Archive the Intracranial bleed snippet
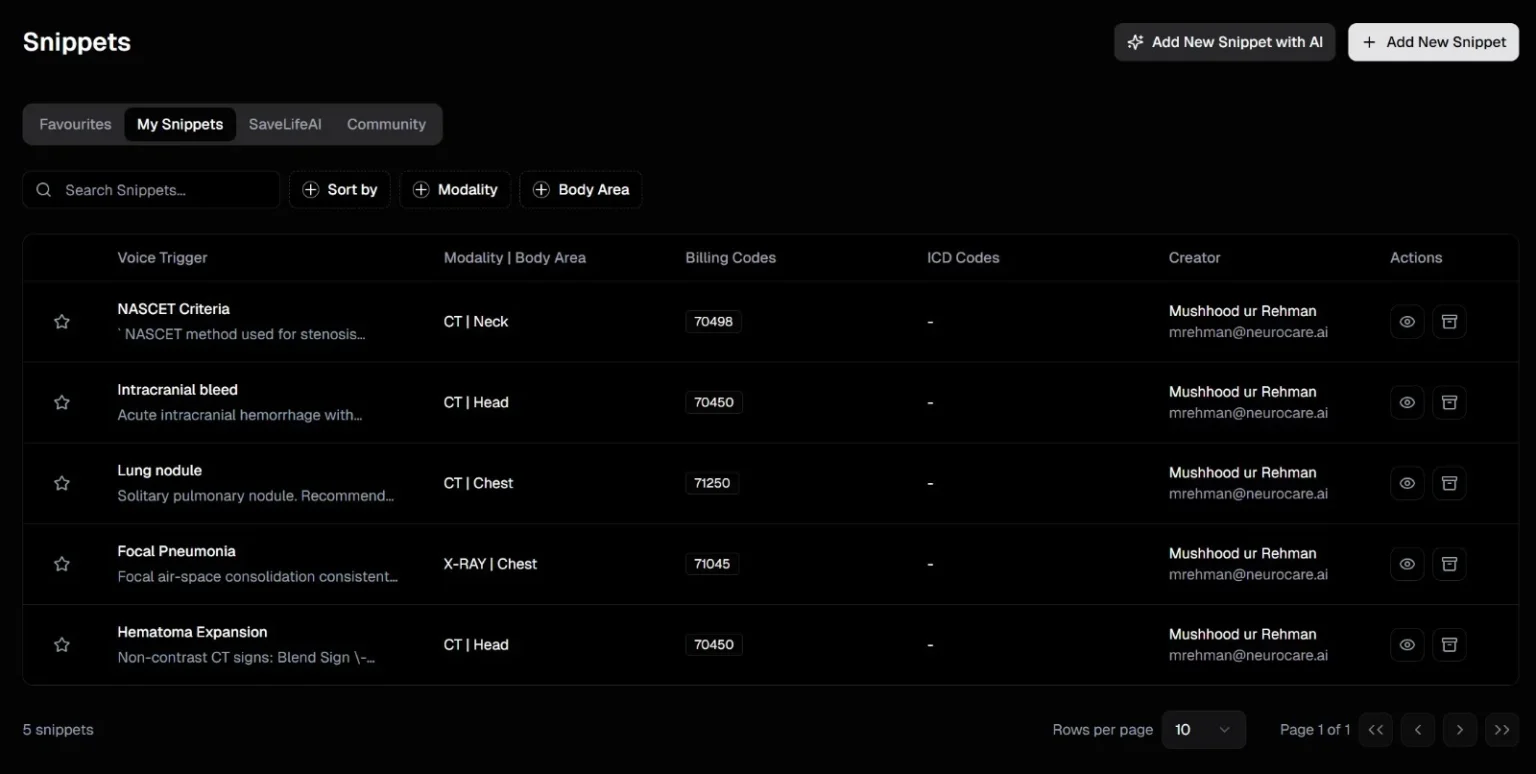This screenshot has width=1536, height=774. coord(1449,403)
